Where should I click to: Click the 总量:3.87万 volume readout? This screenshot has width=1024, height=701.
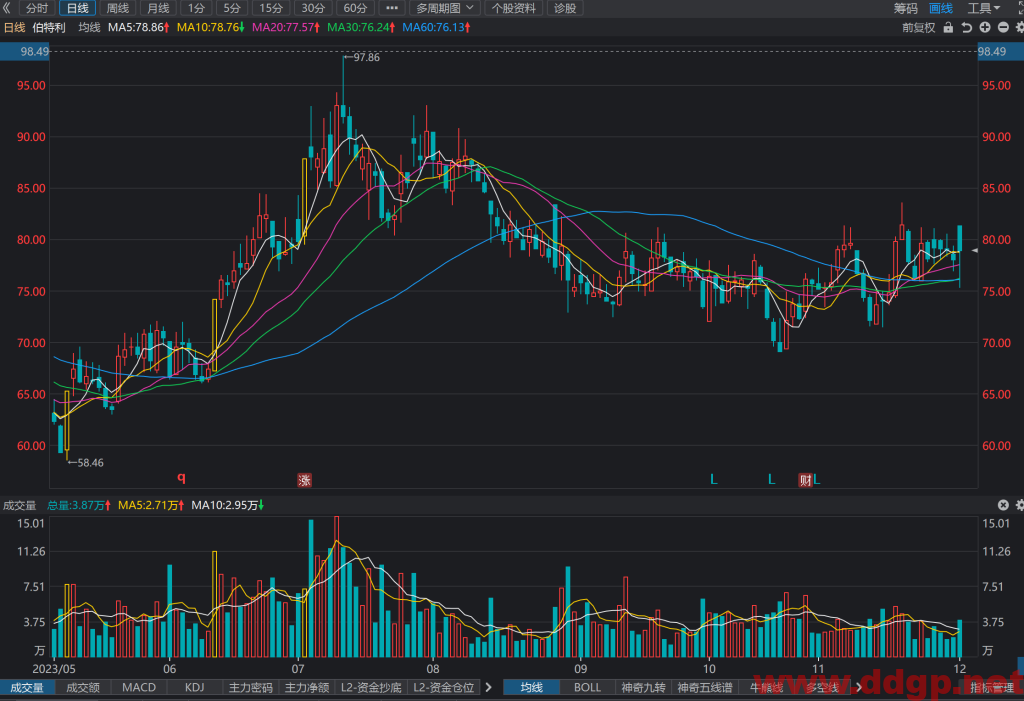point(79,505)
